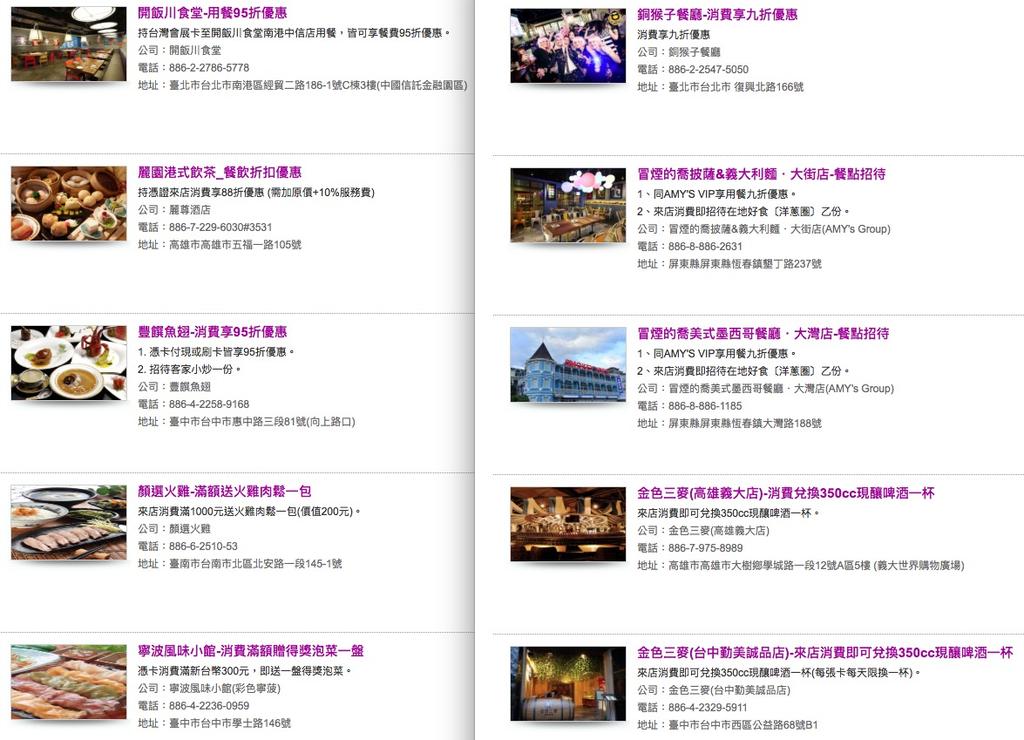
Task: Select phone number 886-4-2258-9168
Action: pyautogui.click(x=209, y=404)
